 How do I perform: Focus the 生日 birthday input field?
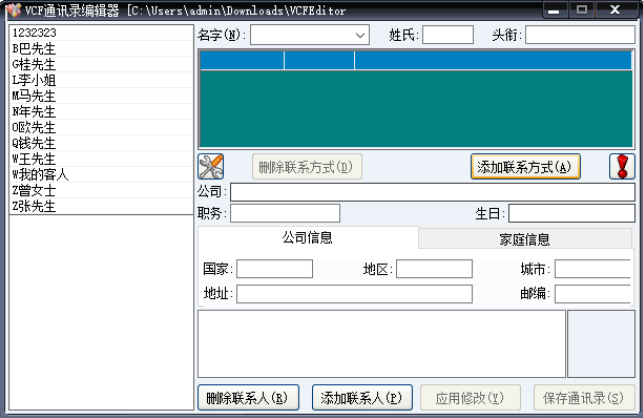point(572,213)
